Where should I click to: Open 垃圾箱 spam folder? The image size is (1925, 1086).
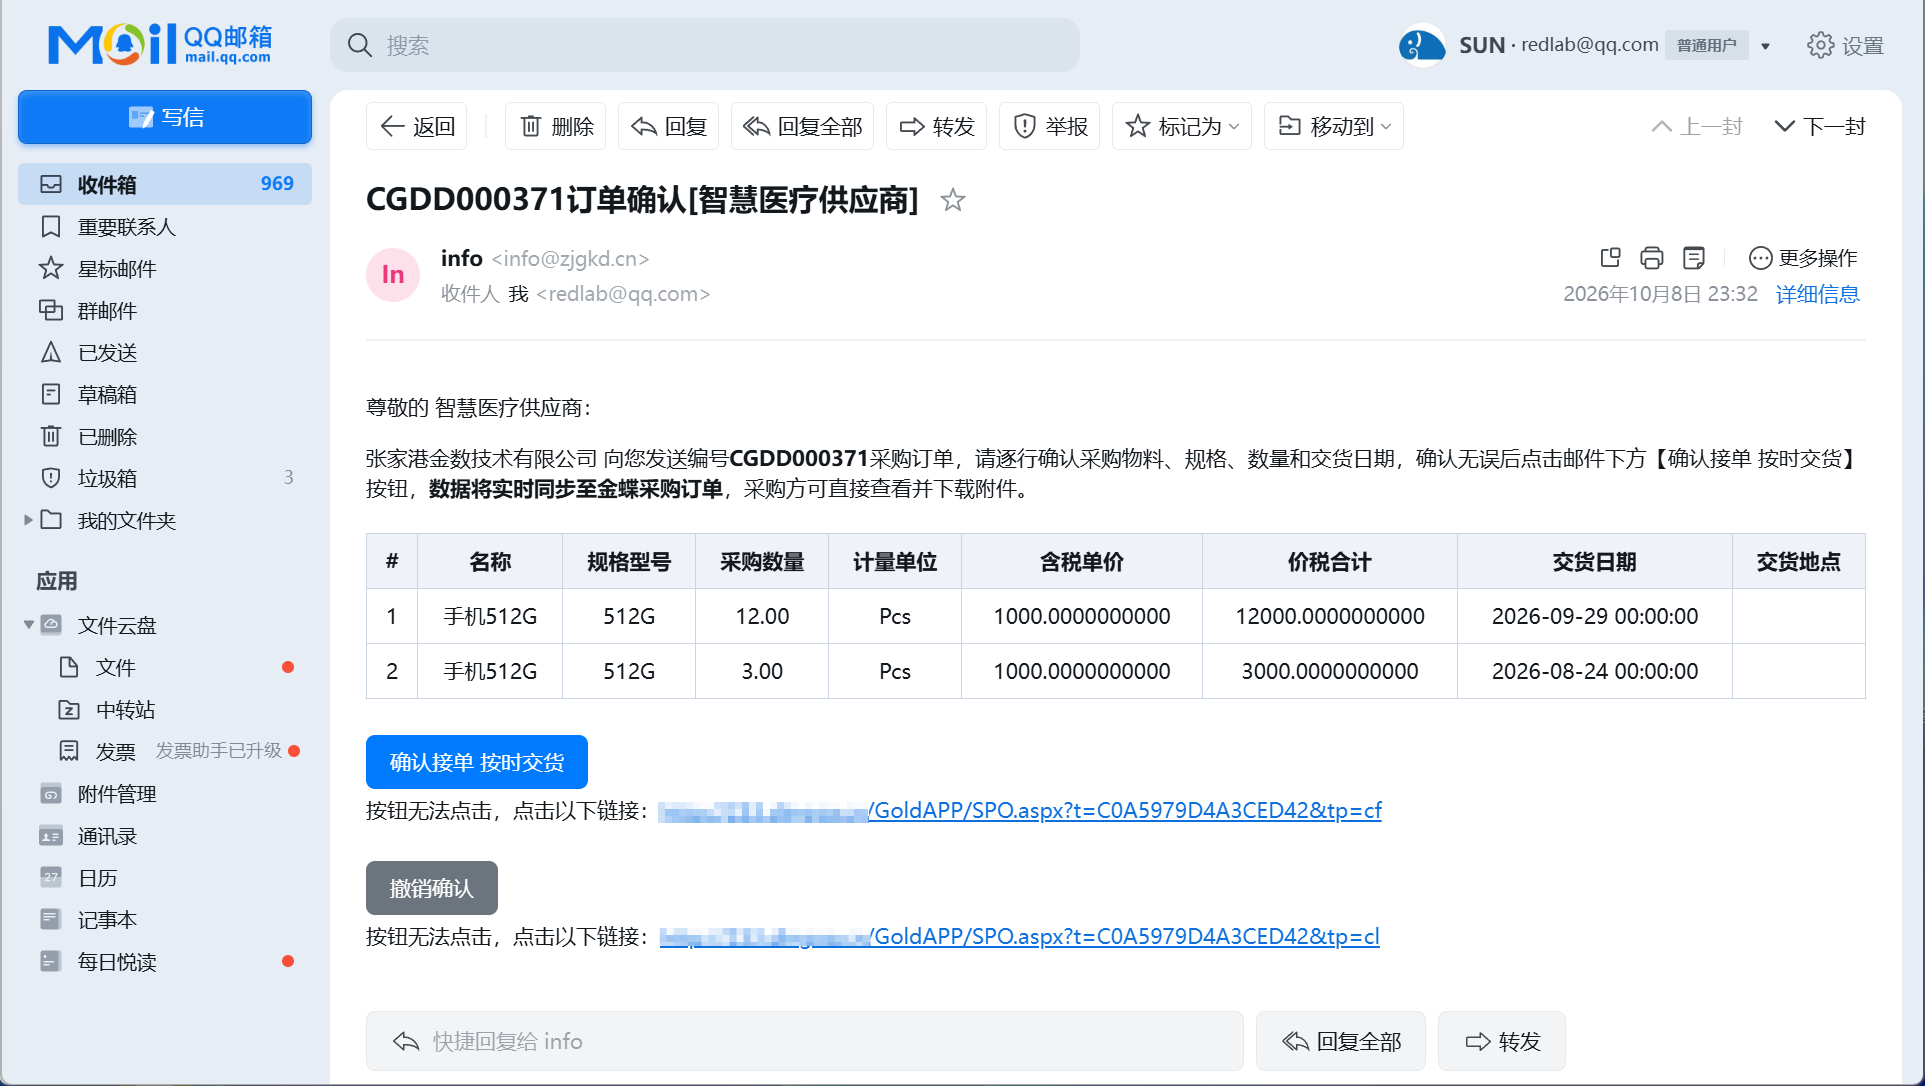[x=165, y=479]
